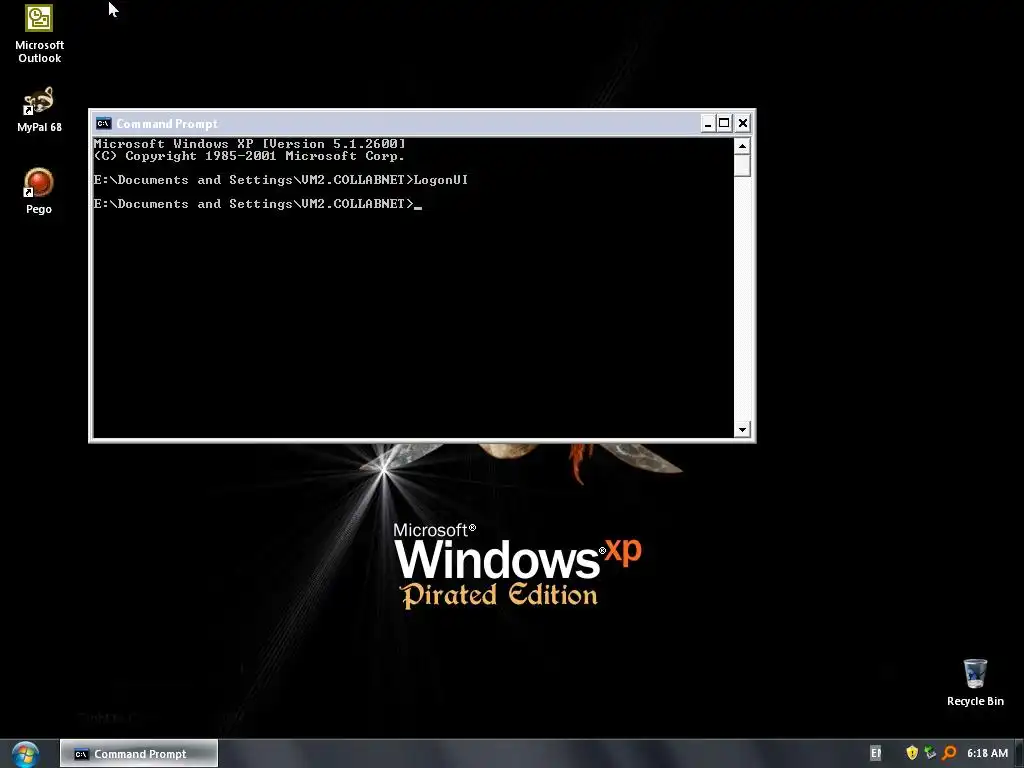This screenshot has height=768, width=1024.
Task: Click the safely remove hardware tray icon
Action: 931,753
